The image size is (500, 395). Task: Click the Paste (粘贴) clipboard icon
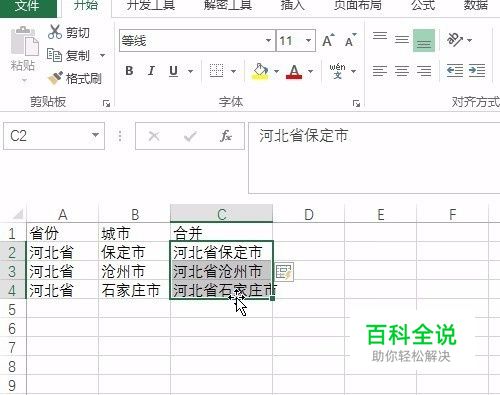tap(24, 41)
